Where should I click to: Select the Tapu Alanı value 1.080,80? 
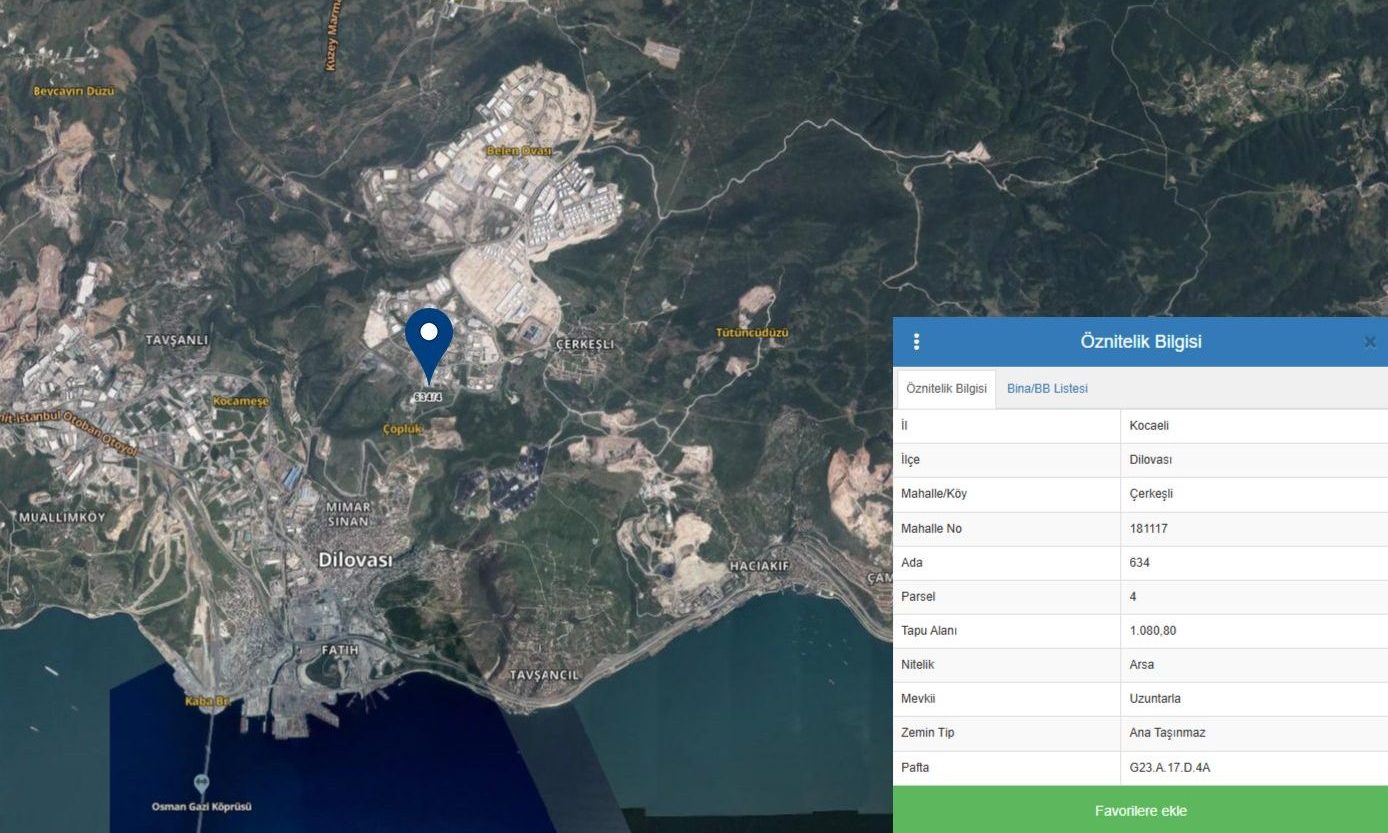[1153, 631]
